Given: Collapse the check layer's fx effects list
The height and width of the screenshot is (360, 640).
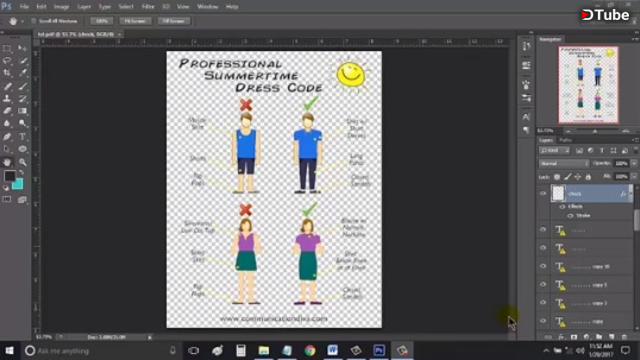Looking at the screenshot, I should pyautogui.click(x=631, y=193).
